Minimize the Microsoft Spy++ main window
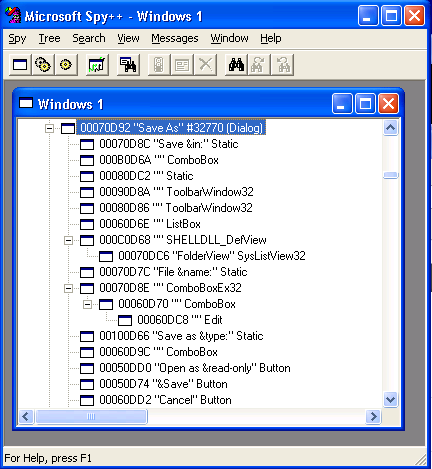This screenshot has width=432, height=469. click(368, 15)
